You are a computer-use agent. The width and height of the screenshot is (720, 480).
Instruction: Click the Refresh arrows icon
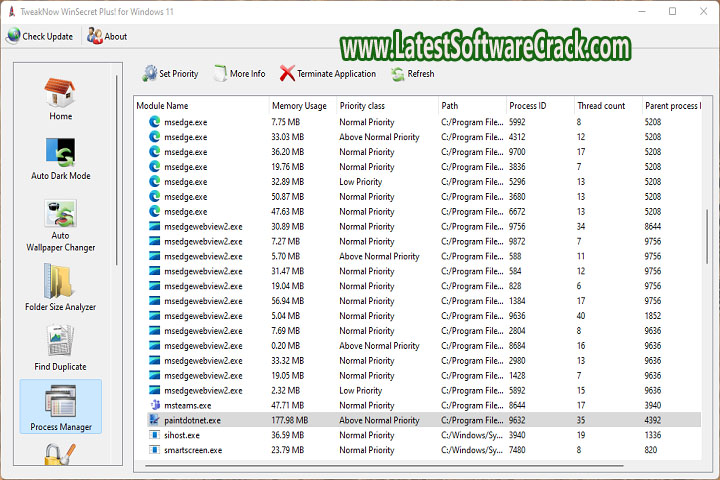[398, 74]
